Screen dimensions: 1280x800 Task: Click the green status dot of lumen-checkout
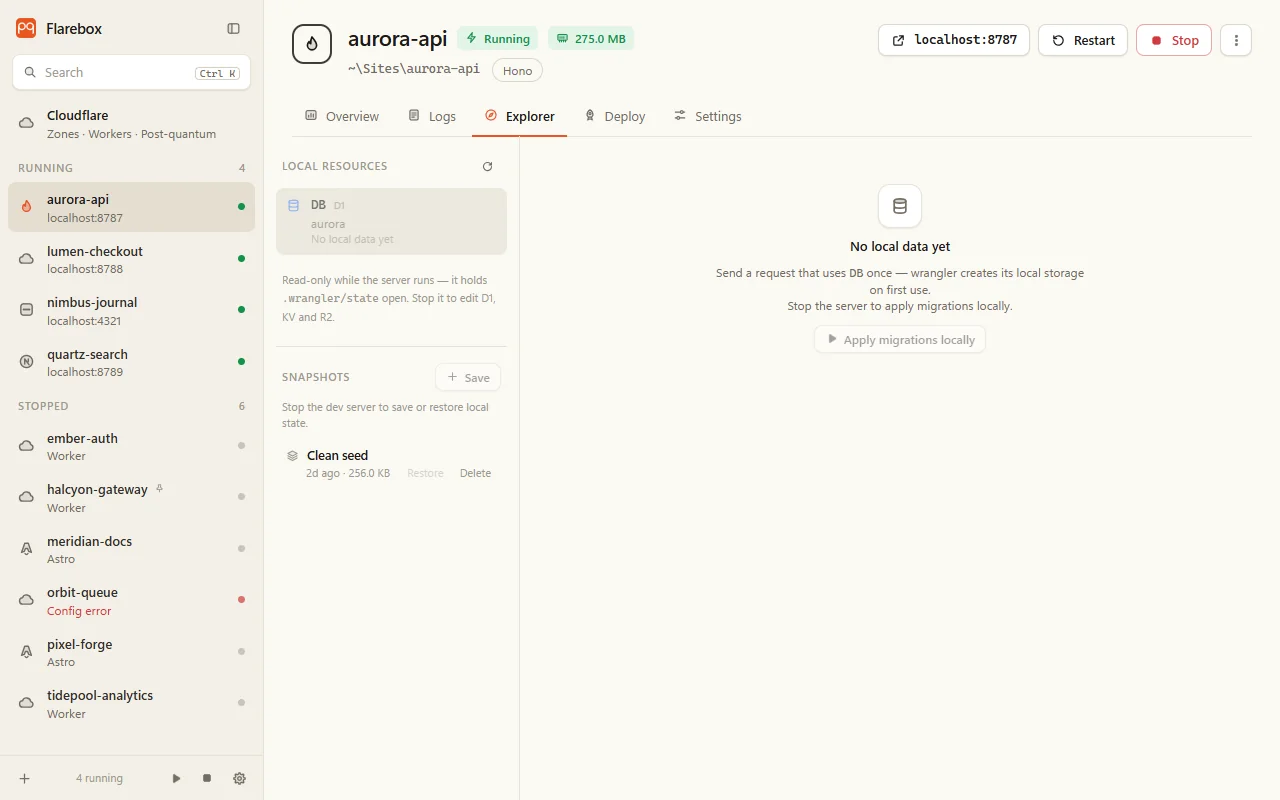241,259
